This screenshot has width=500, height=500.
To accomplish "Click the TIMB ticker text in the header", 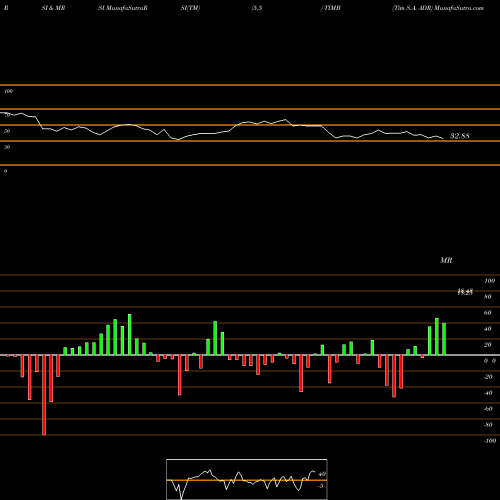I will 332,8.
